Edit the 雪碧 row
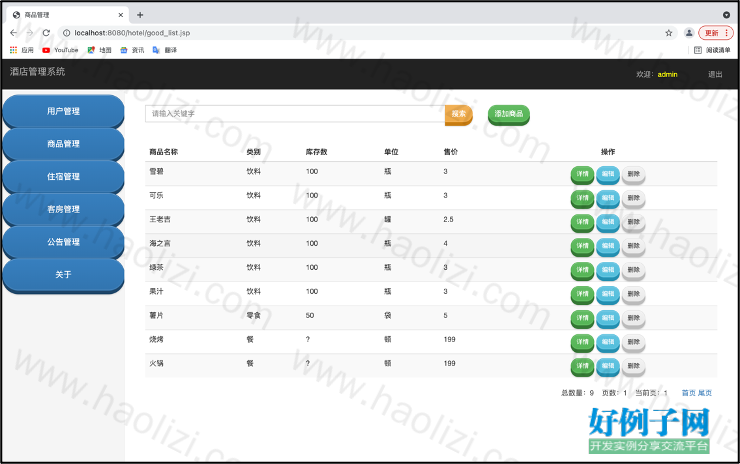The image size is (740, 464). pyautogui.click(x=608, y=175)
